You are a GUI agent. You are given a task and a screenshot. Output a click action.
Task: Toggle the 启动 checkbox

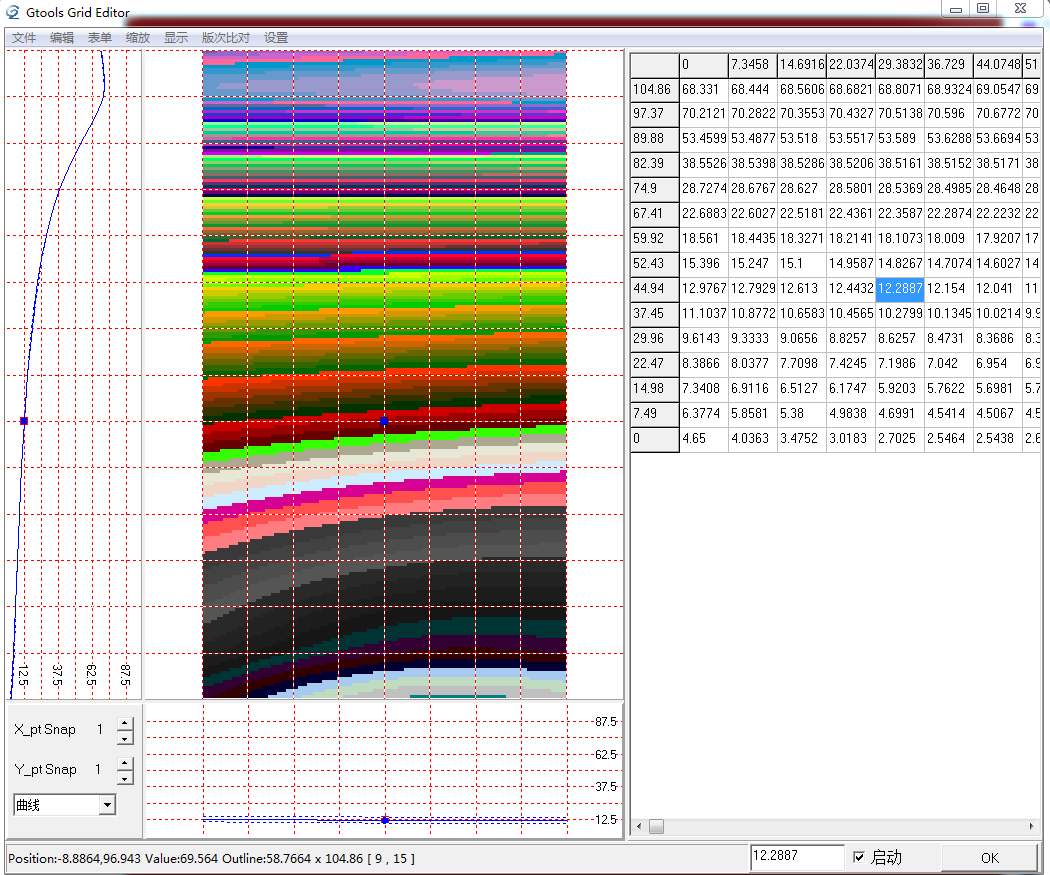tap(859, 857)
